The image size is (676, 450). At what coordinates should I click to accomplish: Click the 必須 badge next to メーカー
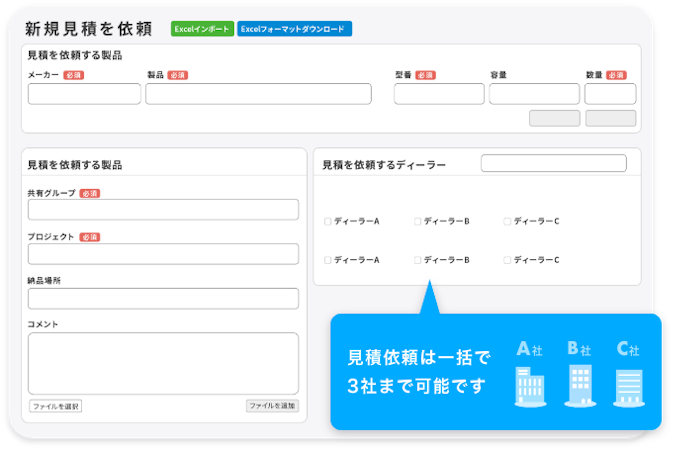coord(74,75)
